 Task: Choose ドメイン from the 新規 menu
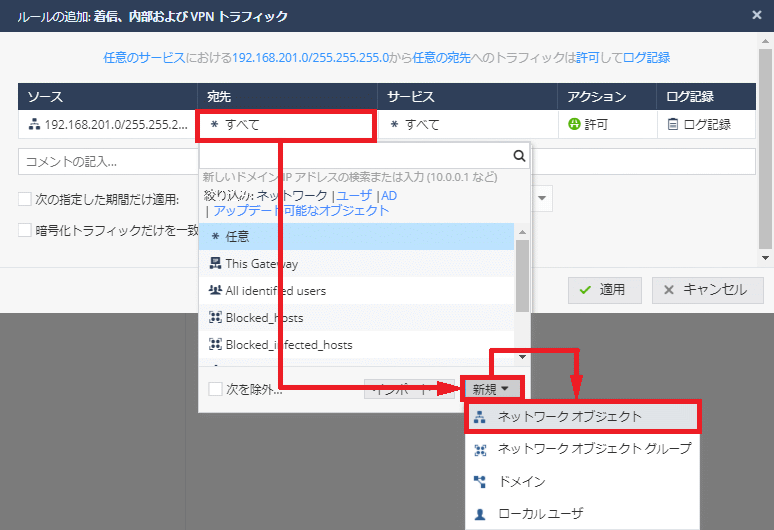tap(521, 481)
